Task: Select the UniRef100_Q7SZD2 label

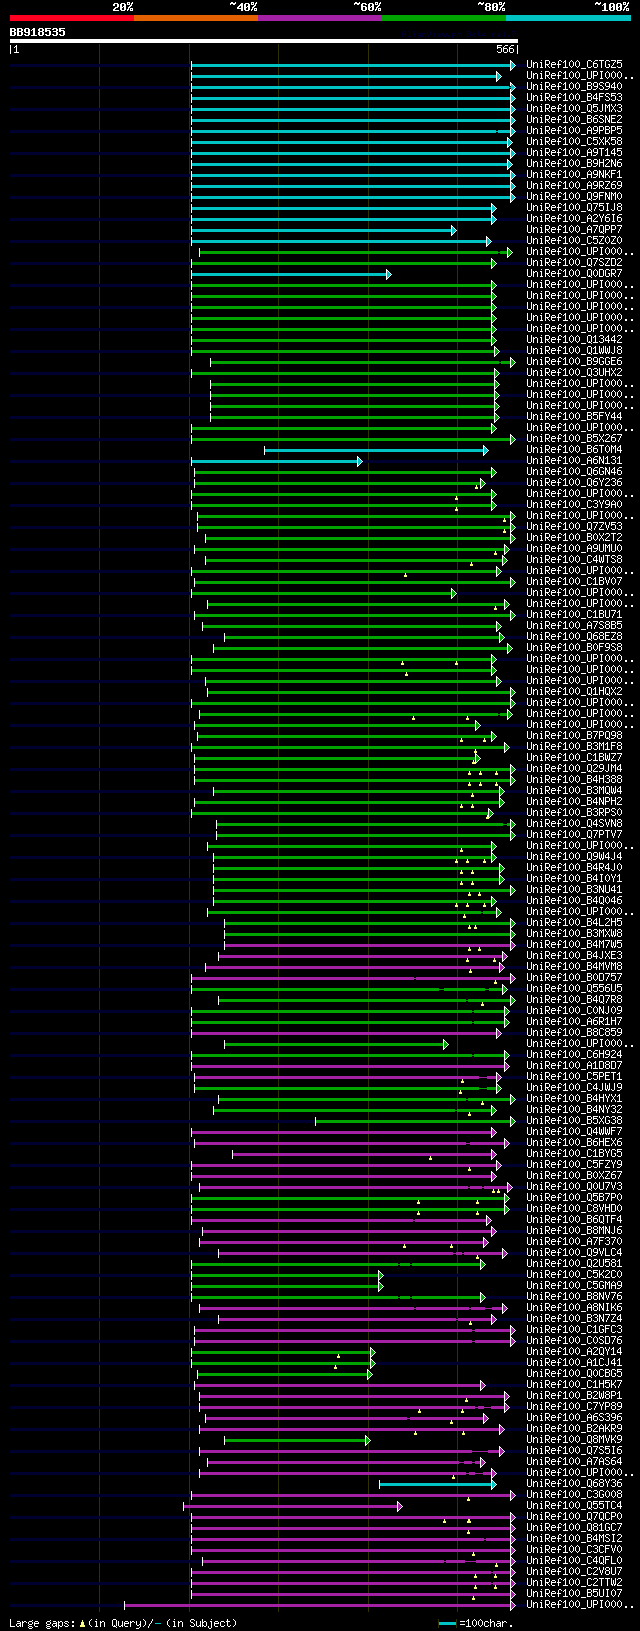Action: tap(574, 262)
